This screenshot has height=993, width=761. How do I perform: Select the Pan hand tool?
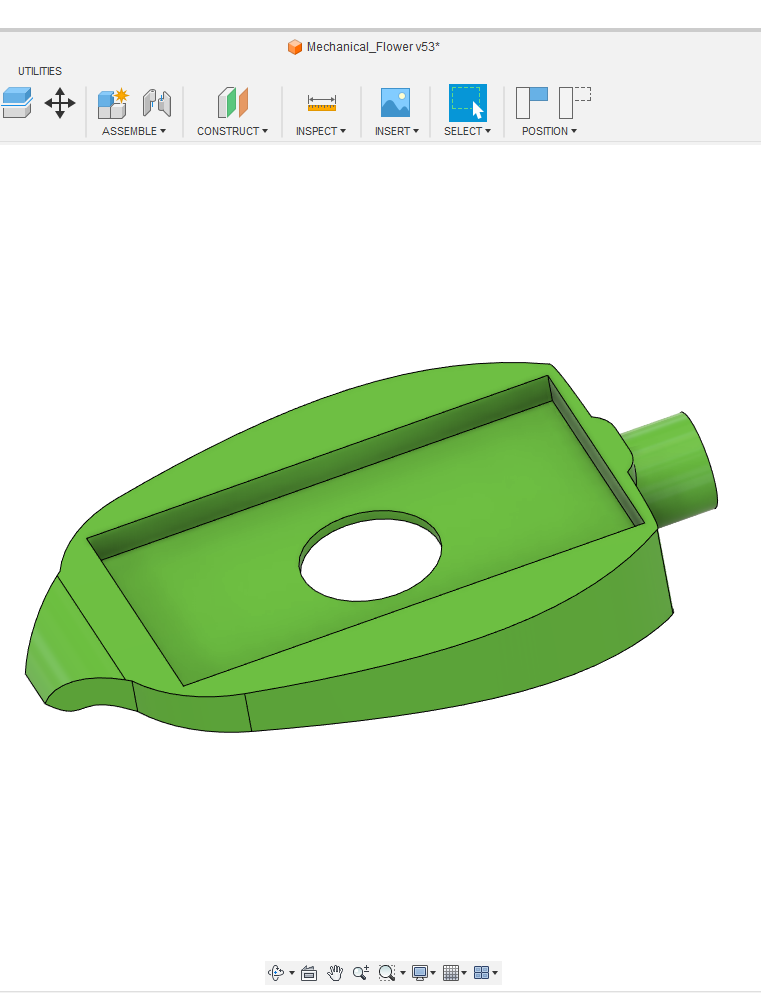[x=335, y=972]
